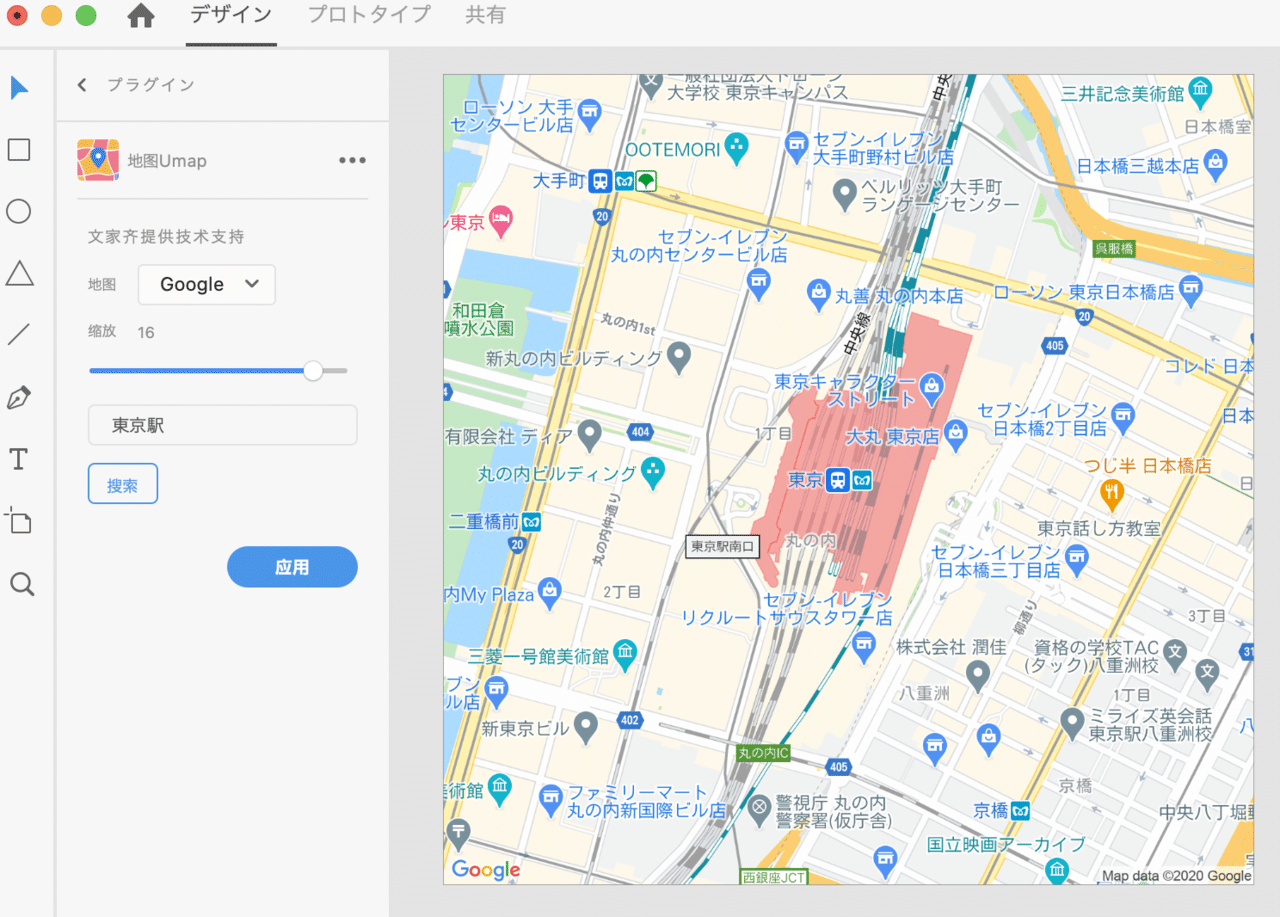Click the 大丸 東京店 shopping marker
The width and height of the screenshot is (1280, 917).
click(956, 434)
